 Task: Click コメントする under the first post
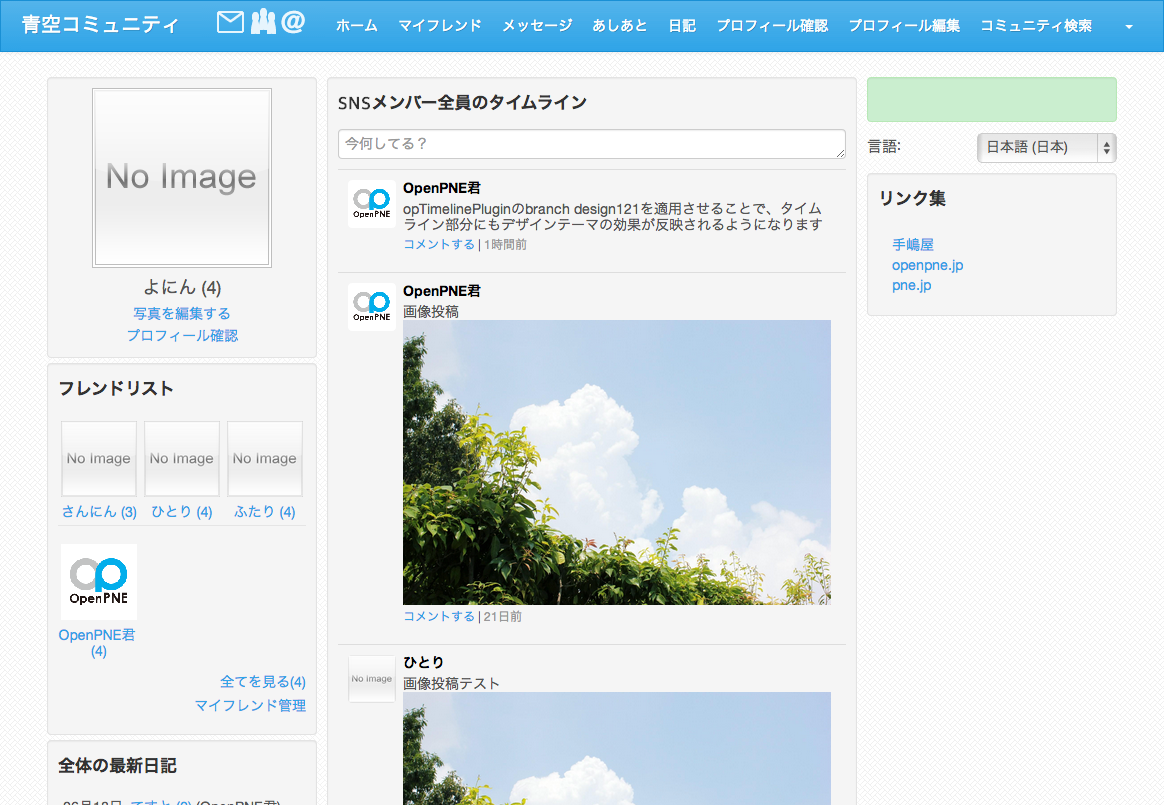pyautogui.click(x=439, y=245)
